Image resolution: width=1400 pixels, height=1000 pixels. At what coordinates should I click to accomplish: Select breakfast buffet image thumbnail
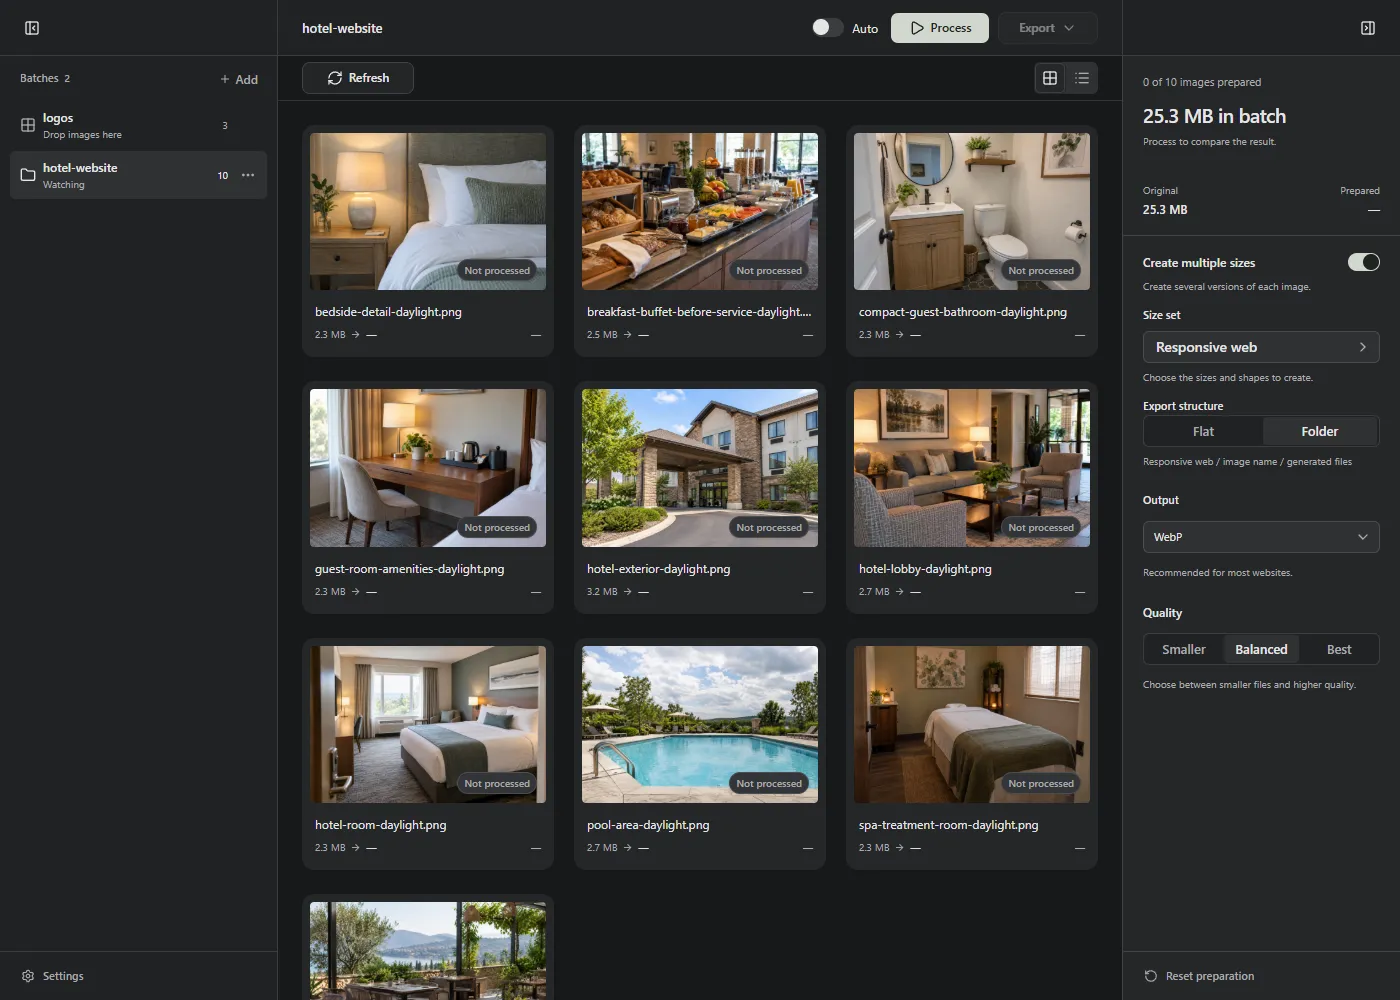[x=700, y=211]
